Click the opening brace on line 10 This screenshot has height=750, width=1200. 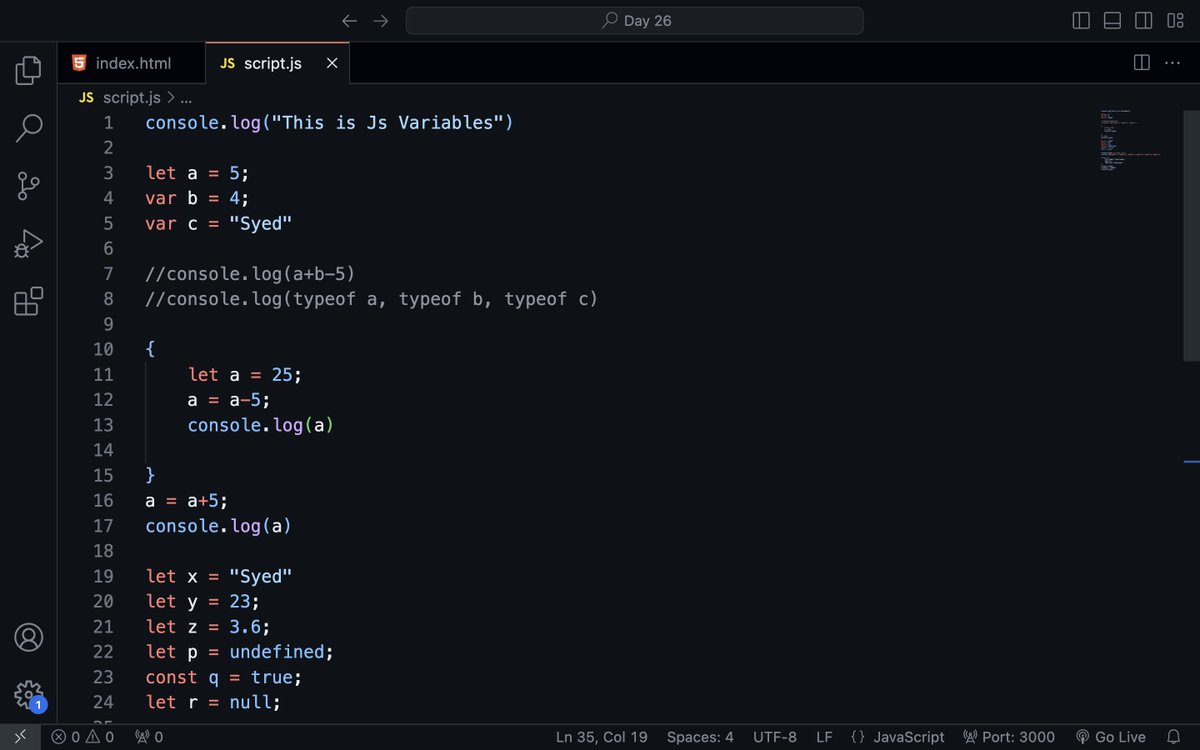pyautogui.click(x=150, y=349)
